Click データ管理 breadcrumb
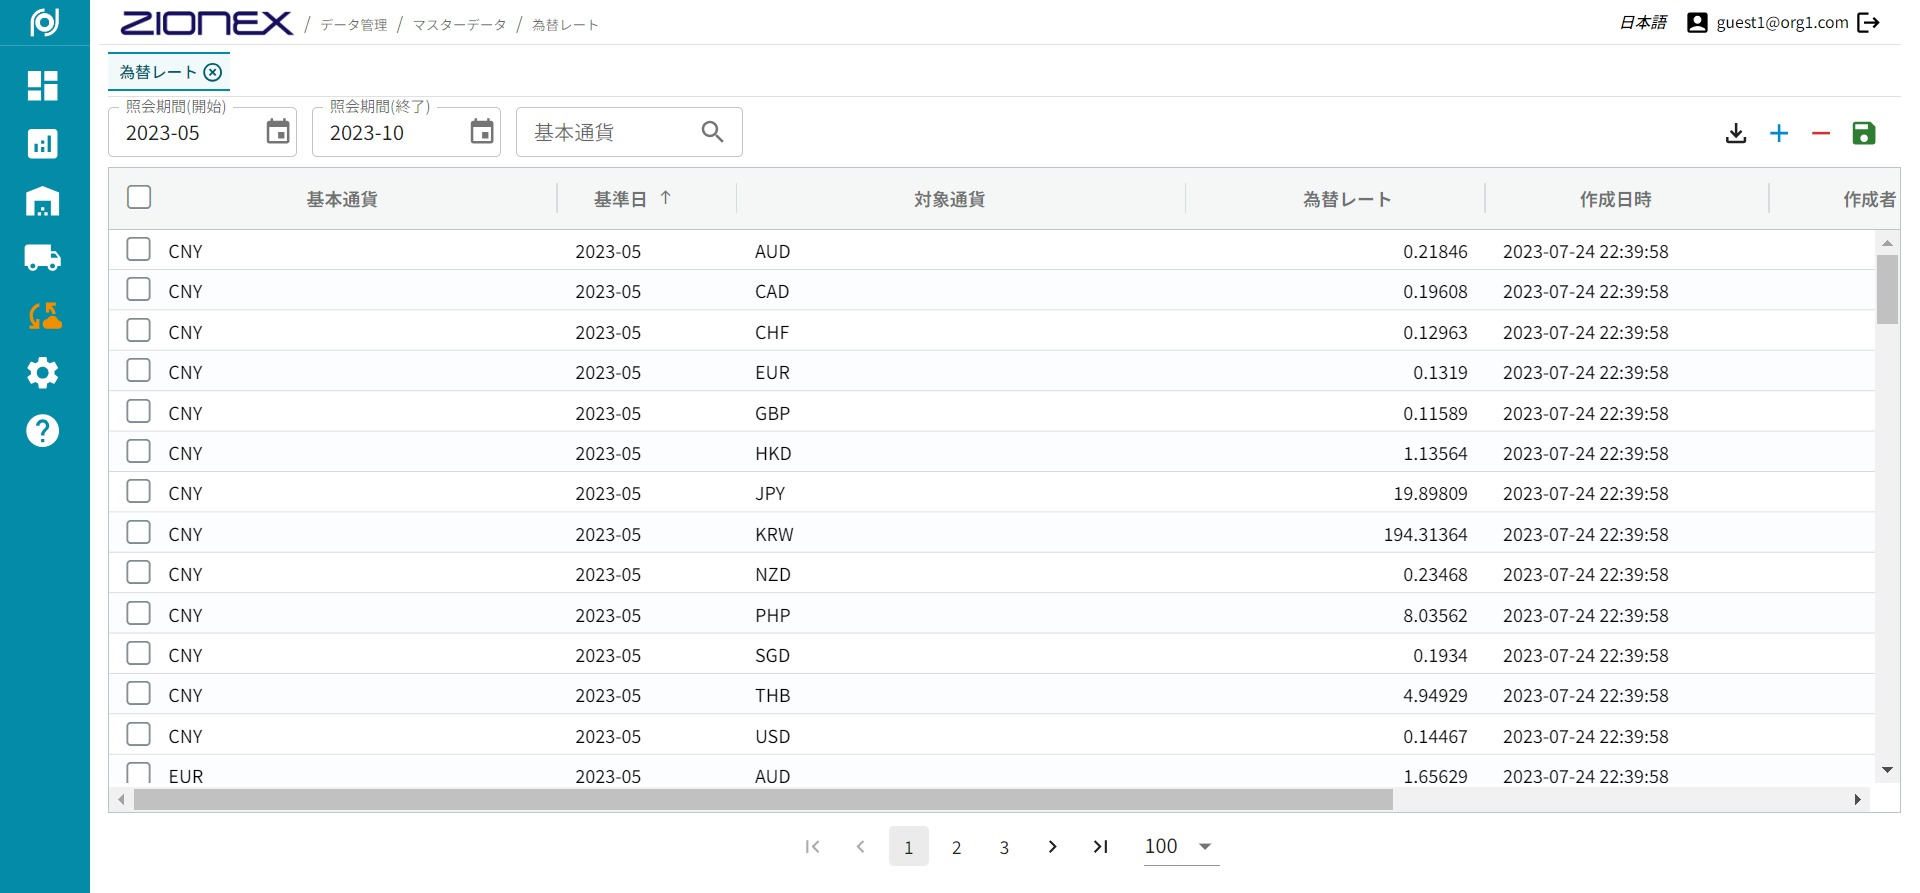Viewport: 1920px width, 893px height. pos(354,25)
